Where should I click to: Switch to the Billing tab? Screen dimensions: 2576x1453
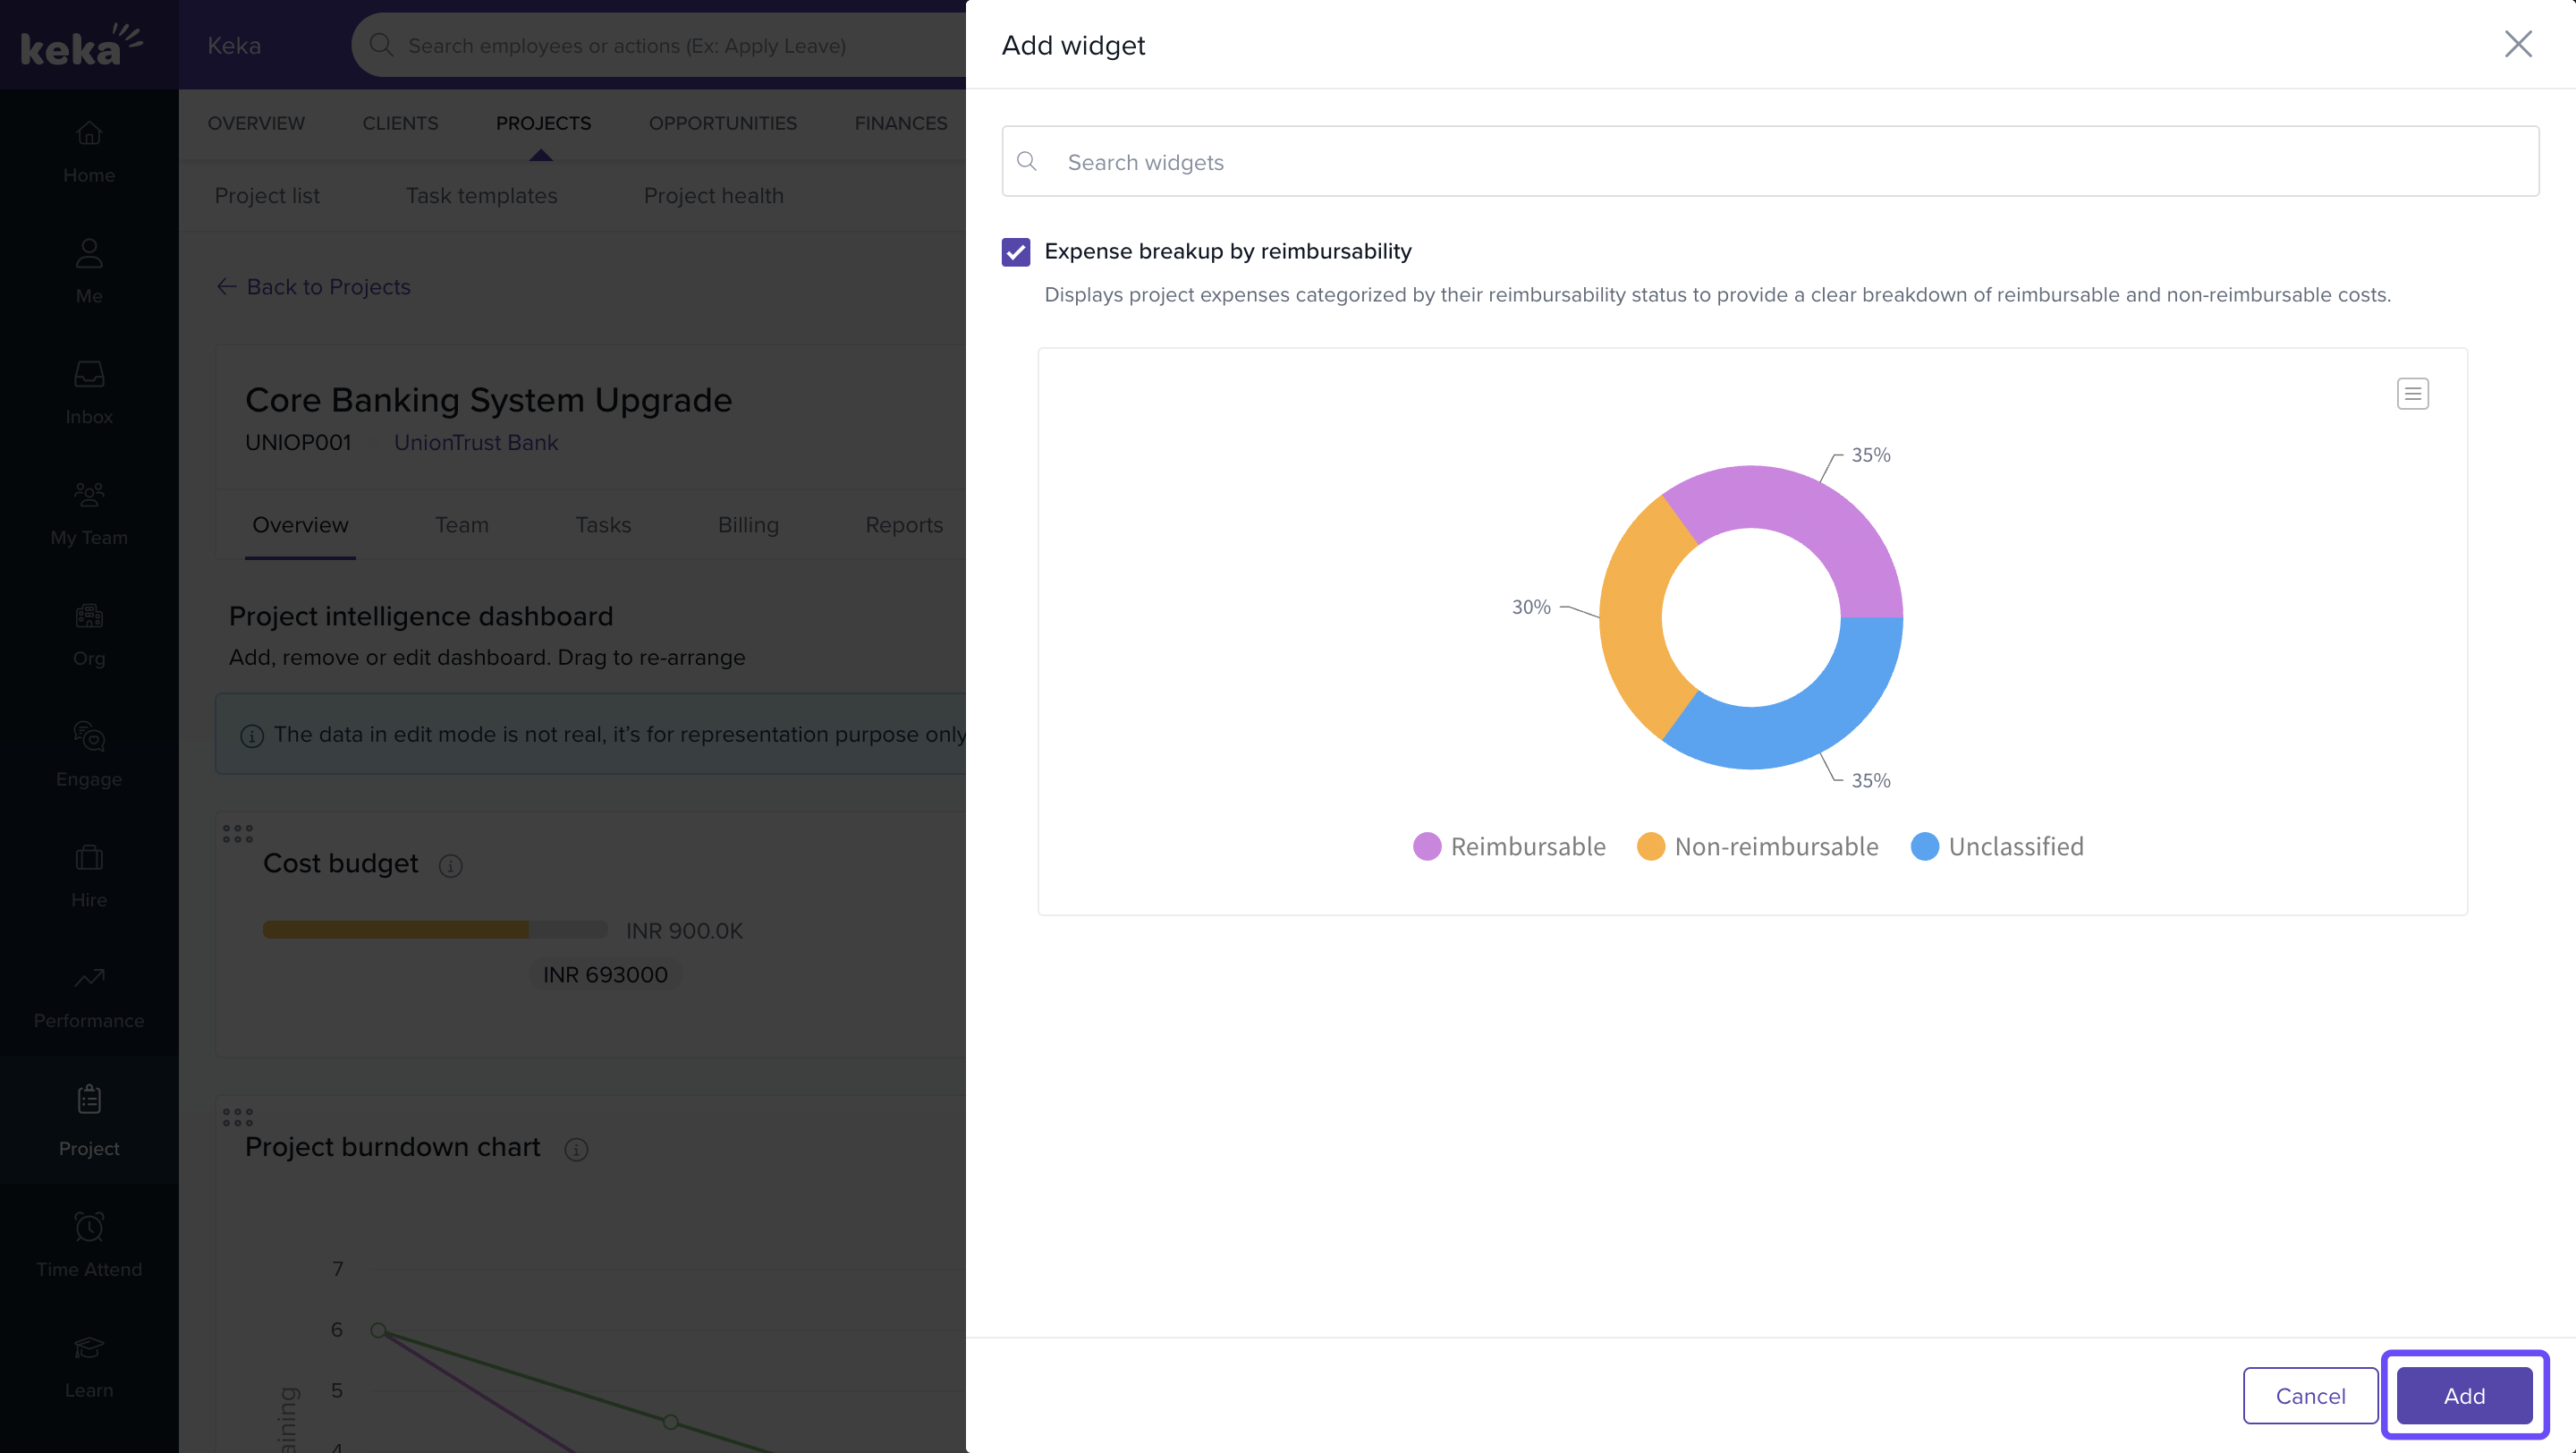pos(748,525)
